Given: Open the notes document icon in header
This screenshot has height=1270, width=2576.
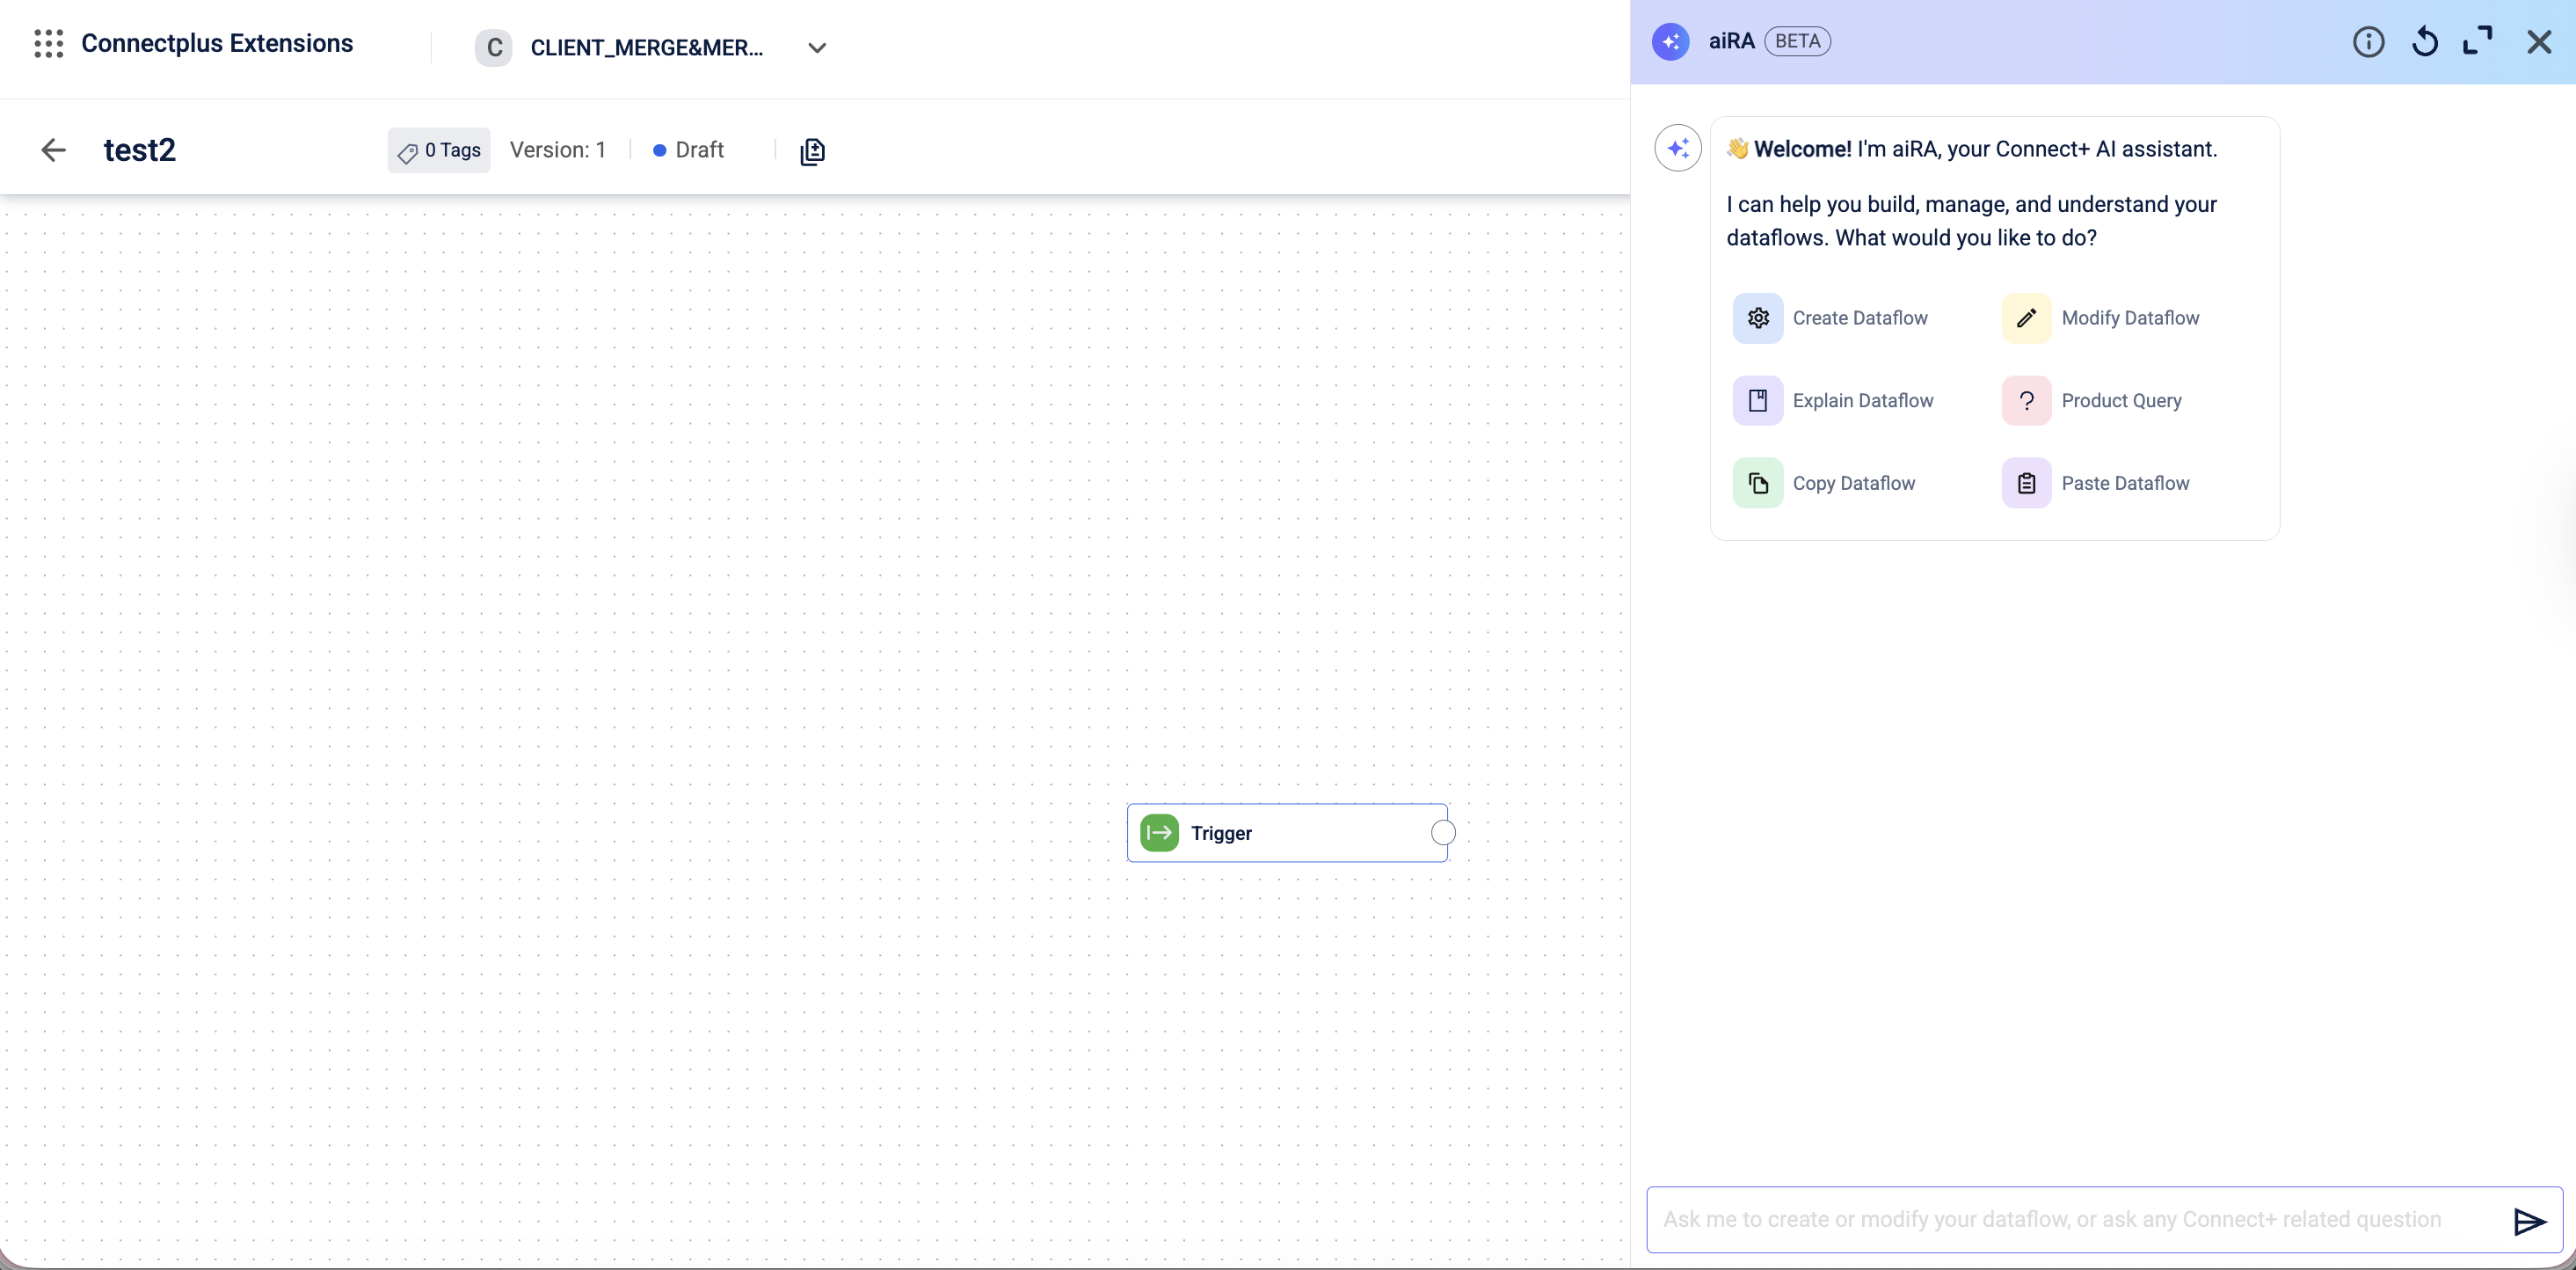Looking at the screenshot, I should point(812,151).
